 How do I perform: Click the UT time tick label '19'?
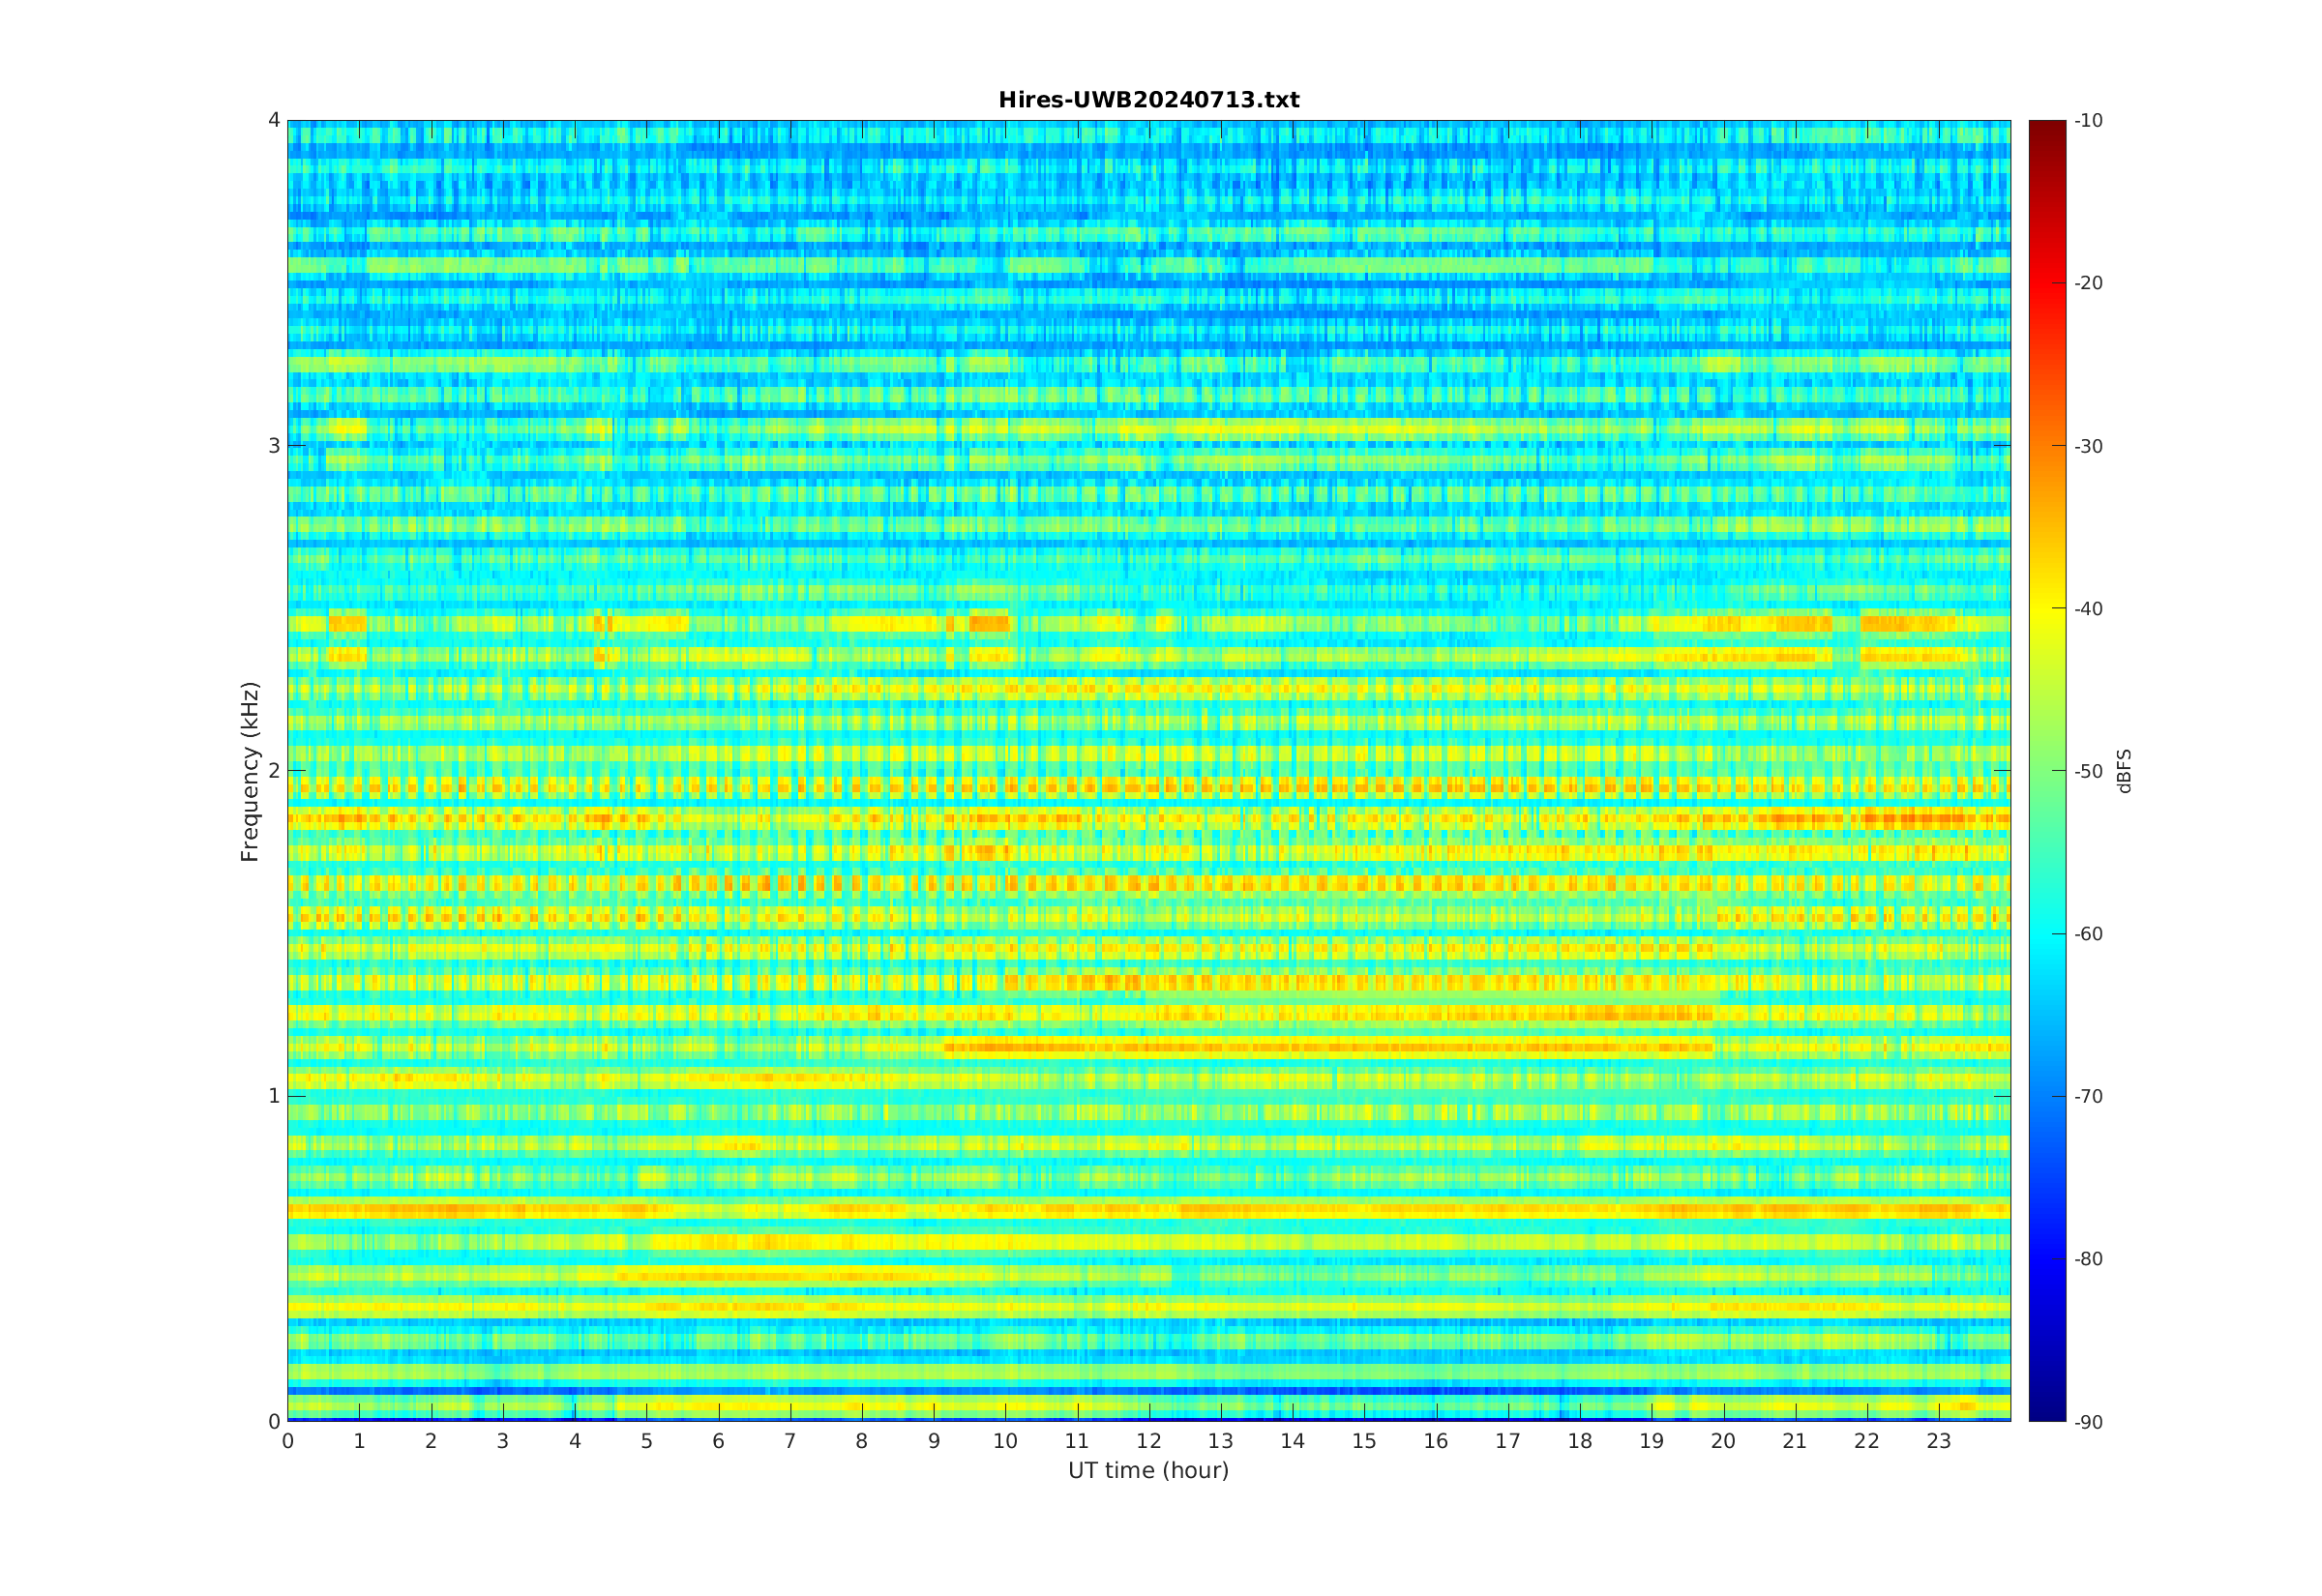pos(1652,1441)
